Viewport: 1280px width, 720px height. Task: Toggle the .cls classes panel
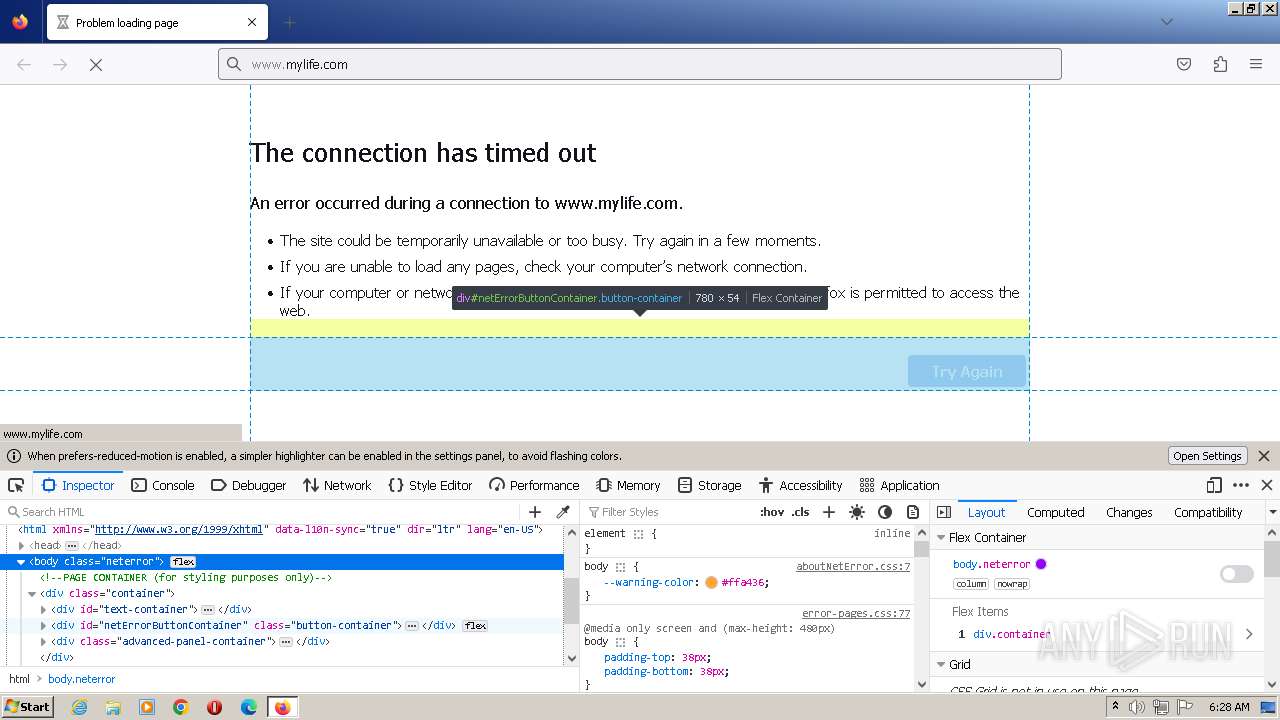[801, 512]
